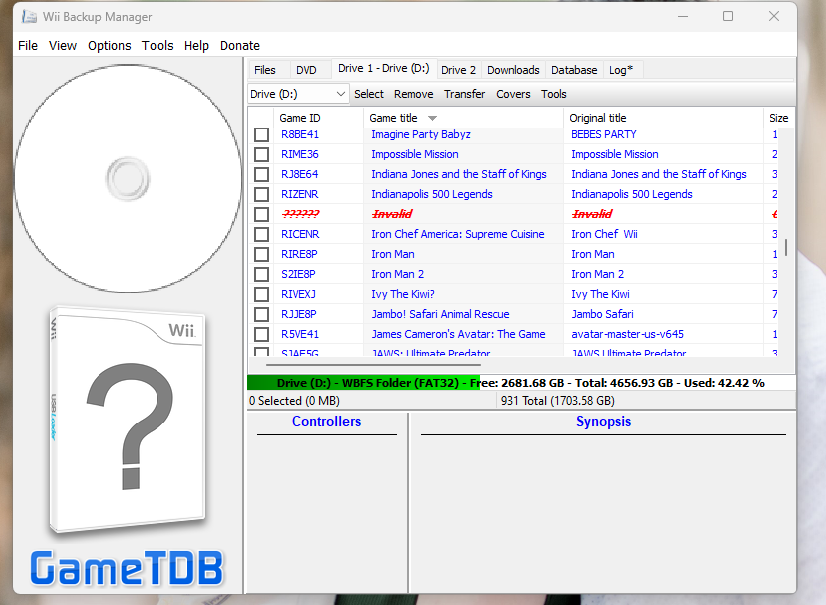Check the Jambo! Safari Animal Rescue checkbox
The image size is (826, 605).
click(x=261, y=315)
